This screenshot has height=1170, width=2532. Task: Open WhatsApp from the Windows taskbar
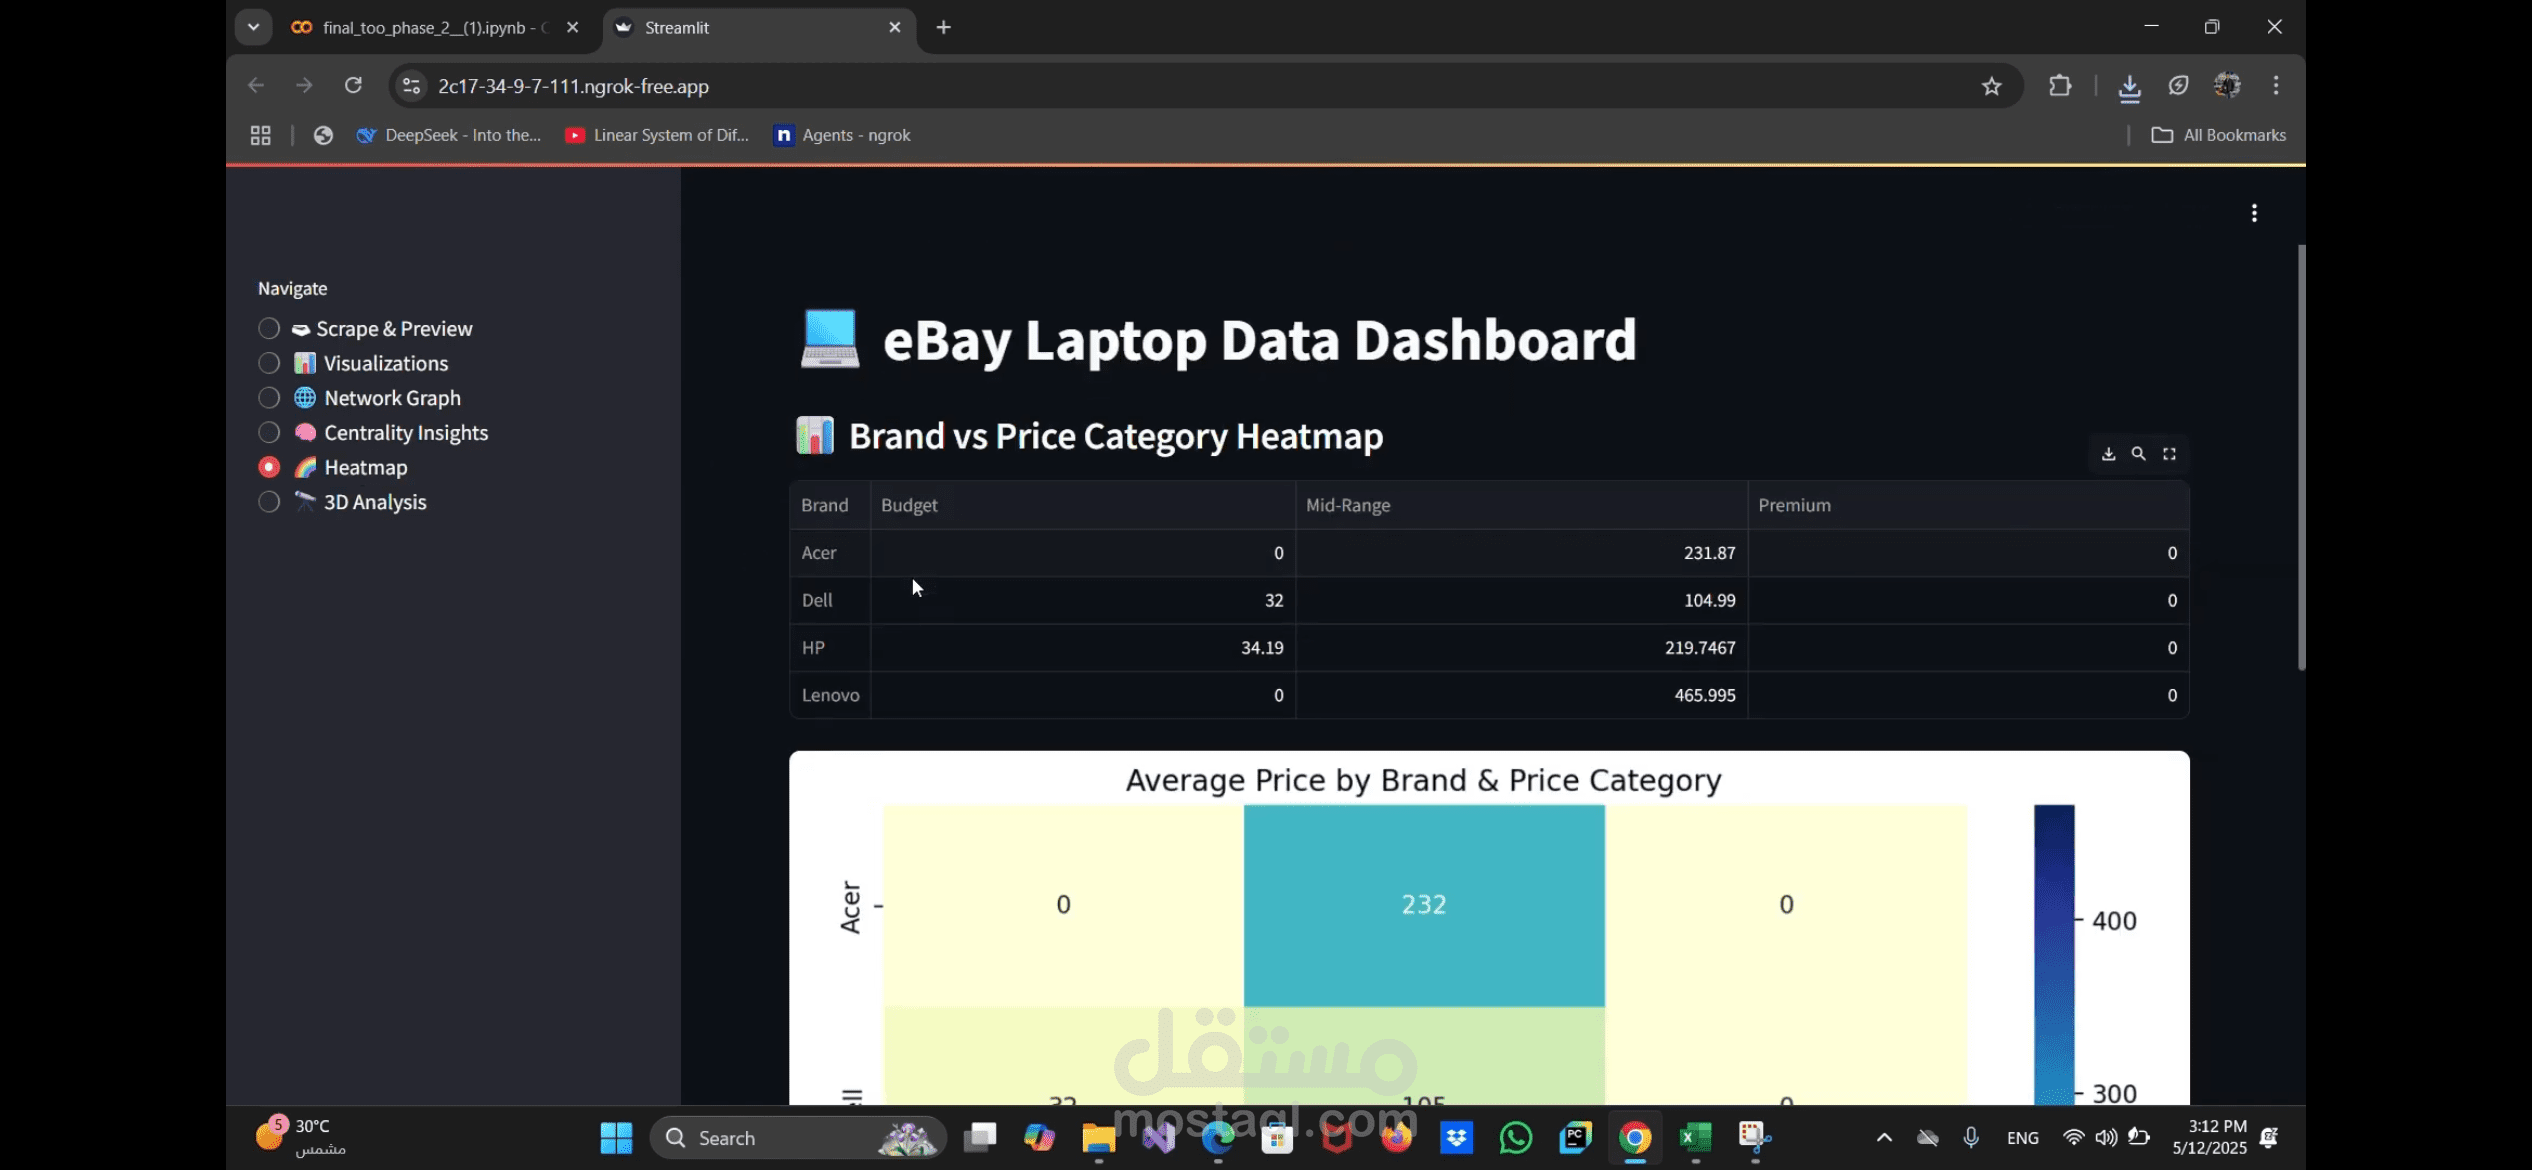1516,1138
